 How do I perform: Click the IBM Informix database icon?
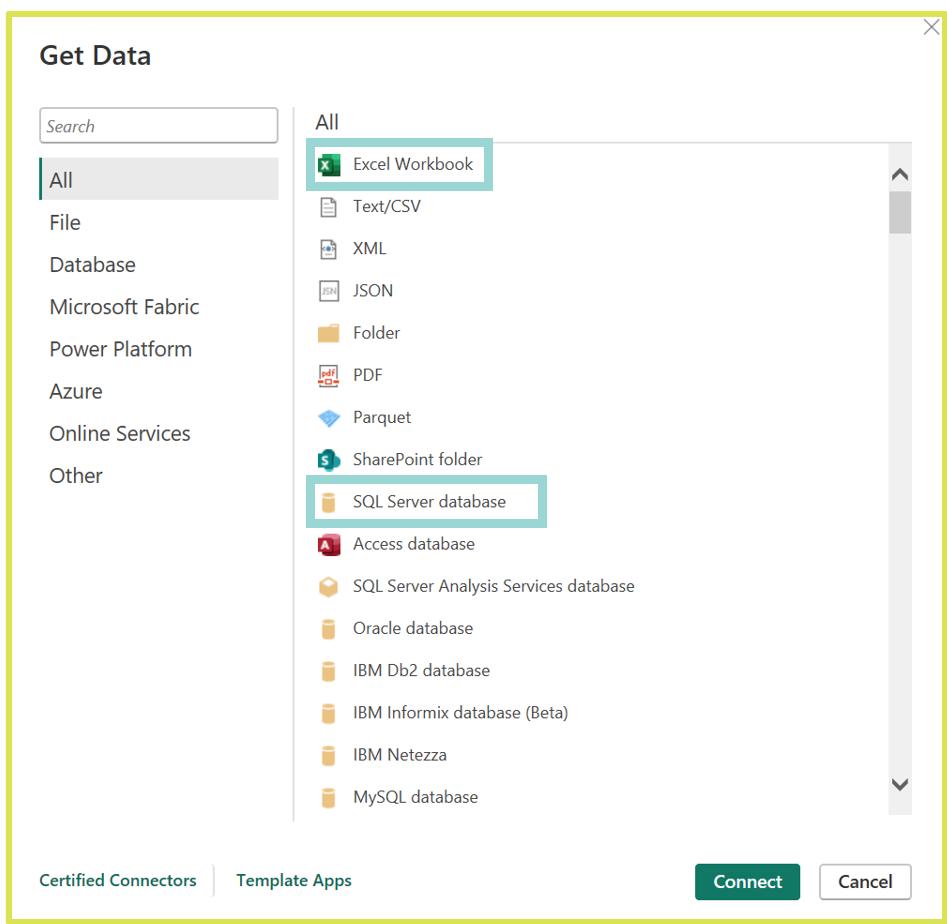pos(329,713)
